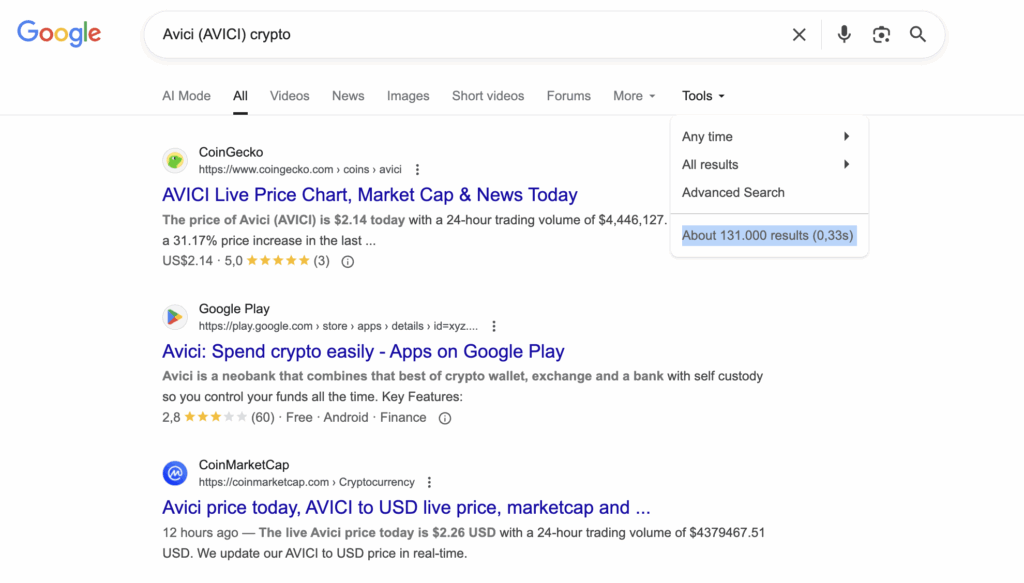
Task: Start voice search with microphone icon
Action: [844, 35]
